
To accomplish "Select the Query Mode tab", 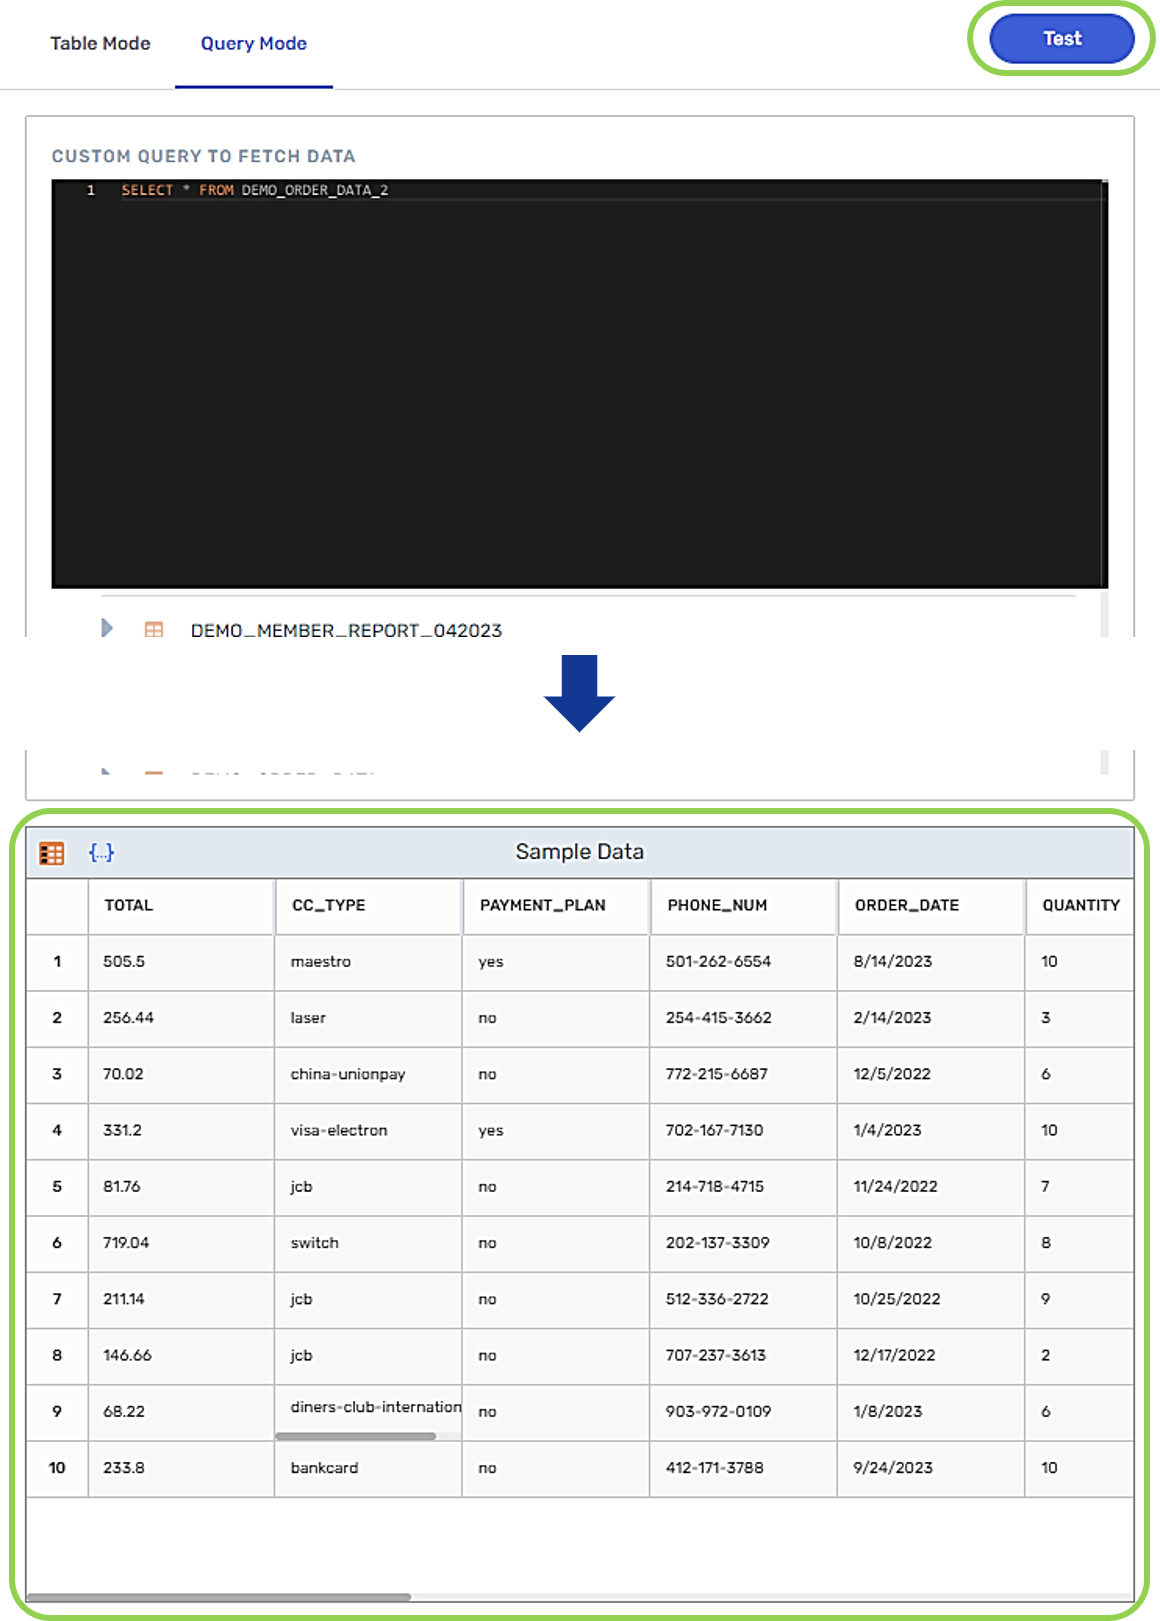I will pos(254,43).
